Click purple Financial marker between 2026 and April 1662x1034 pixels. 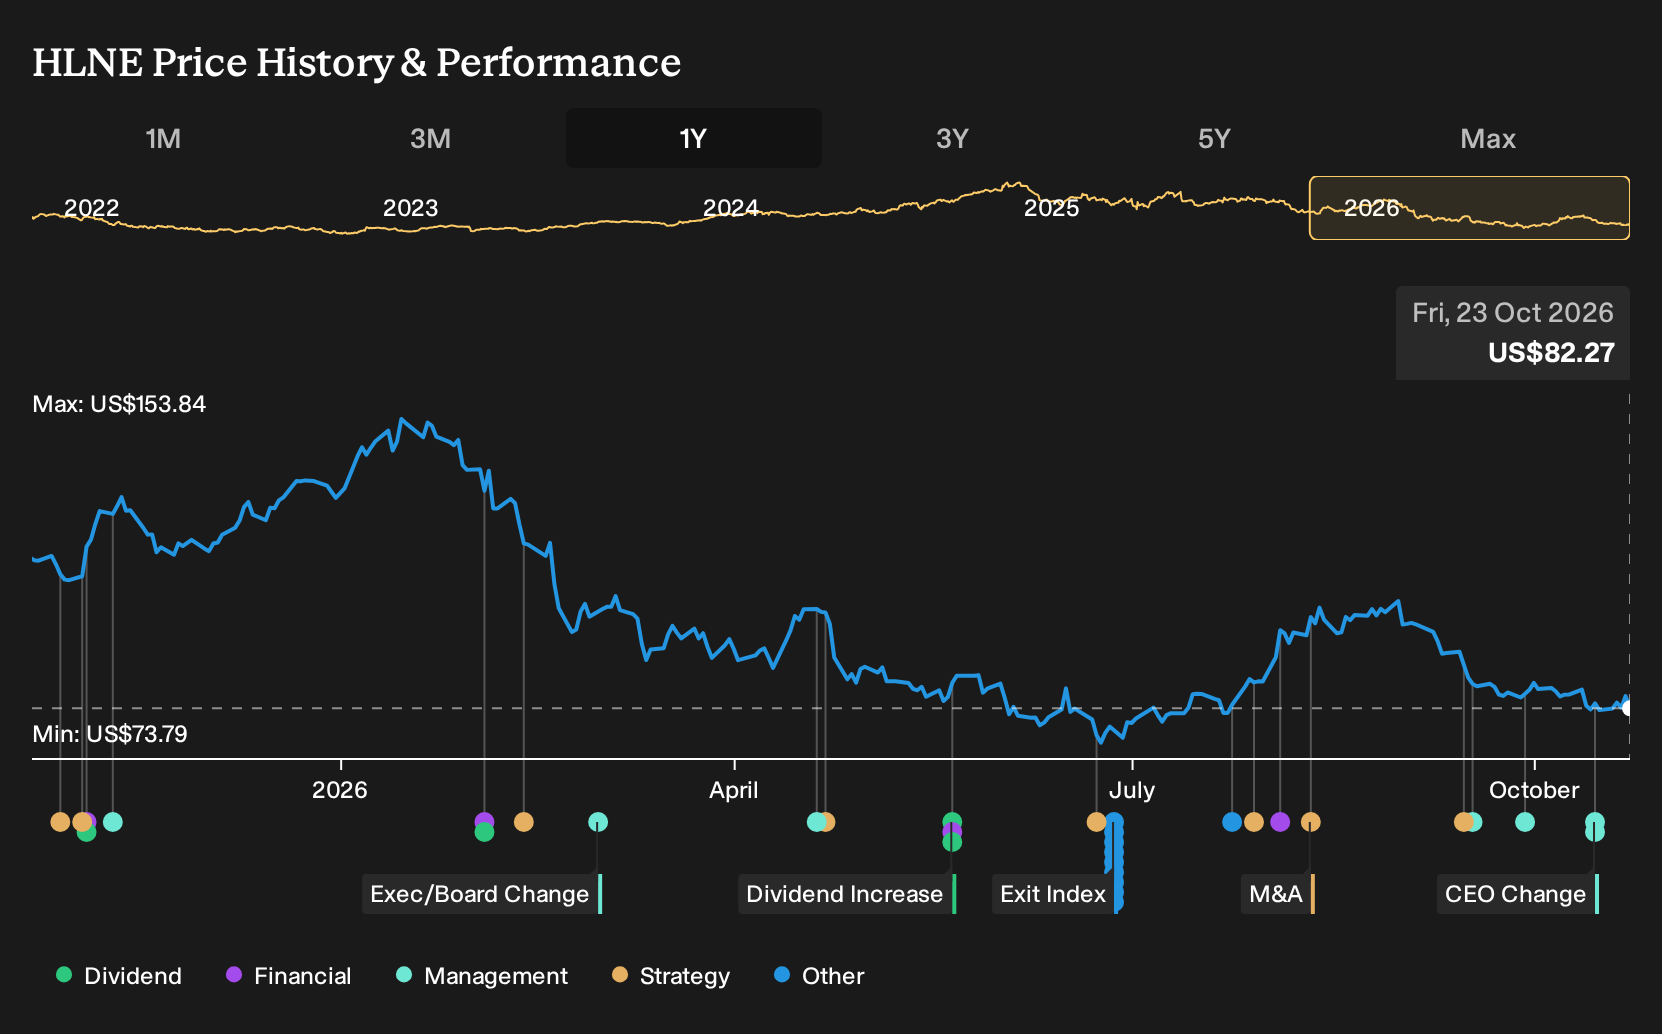[484, 821]
